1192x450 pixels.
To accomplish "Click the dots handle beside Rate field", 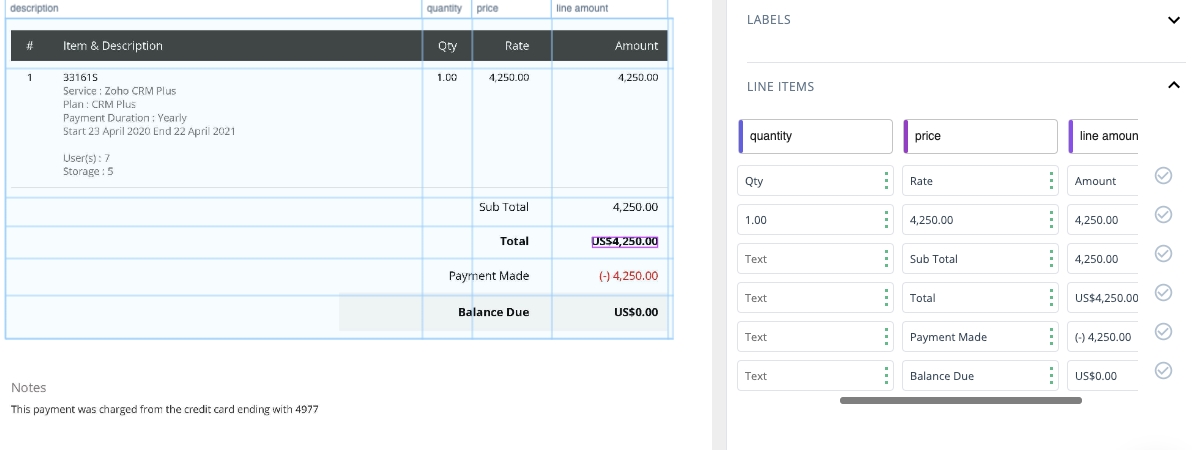I will pos(1051,181).
